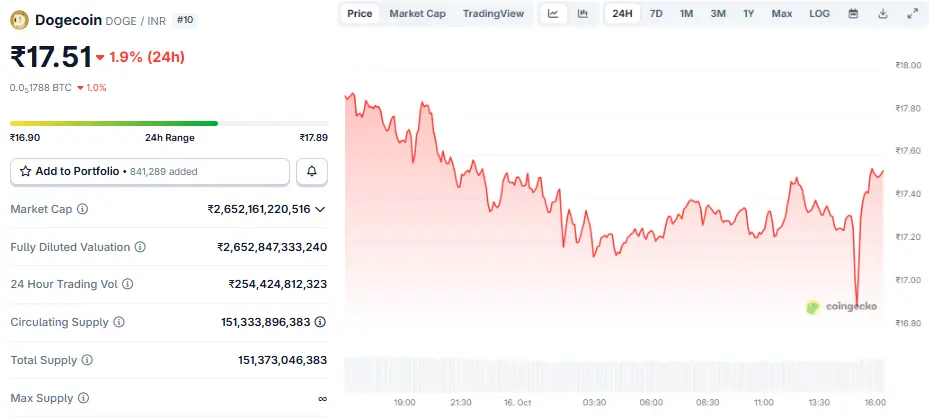This screenshot has height=418, width=929.
Task: Select the 7D time range
Action: [656, 14]
